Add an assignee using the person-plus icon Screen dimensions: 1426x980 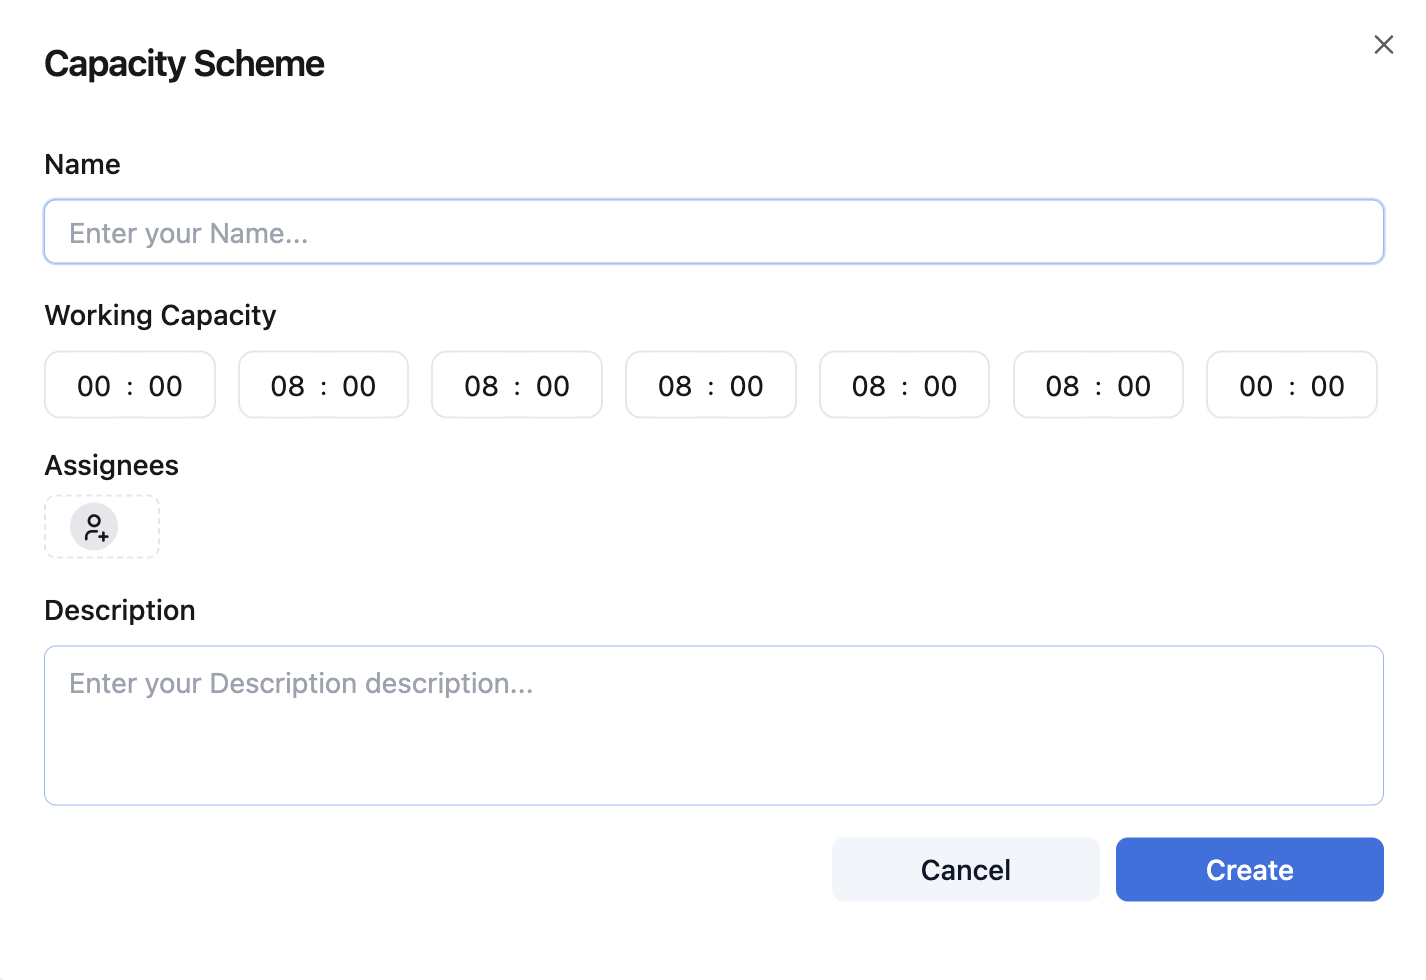tap(94, 527)
